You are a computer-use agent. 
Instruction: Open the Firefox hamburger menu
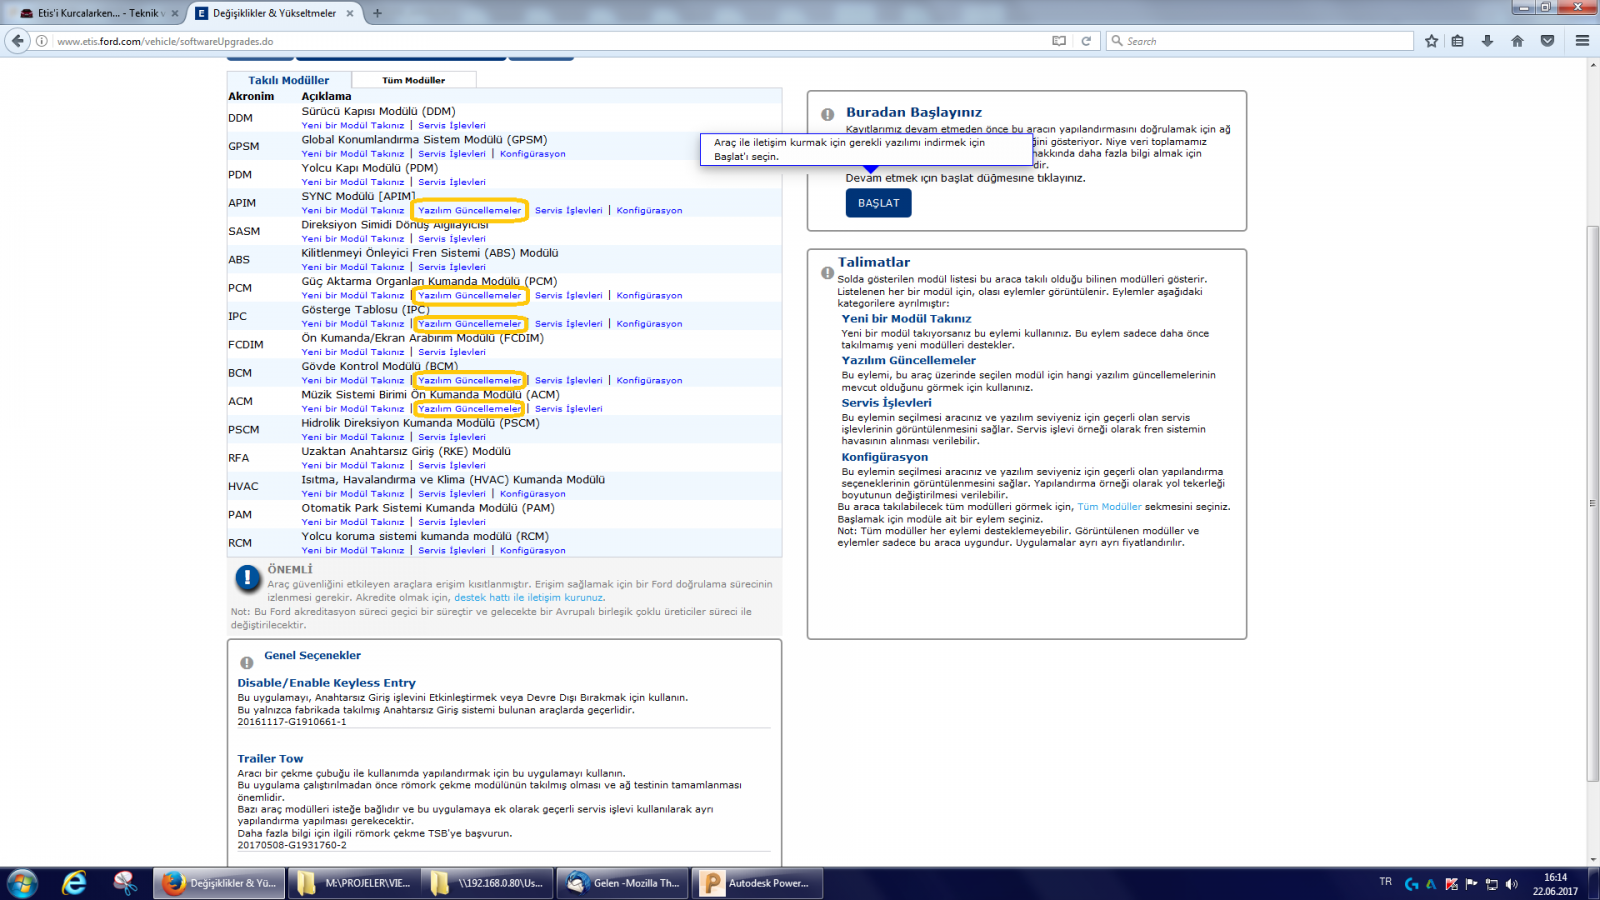click(x=1582, y=41)
